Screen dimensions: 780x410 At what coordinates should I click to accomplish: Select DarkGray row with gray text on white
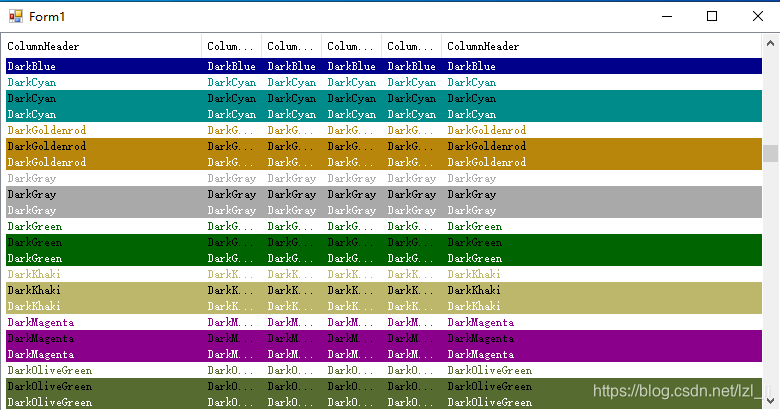click(x=384, y=178)
